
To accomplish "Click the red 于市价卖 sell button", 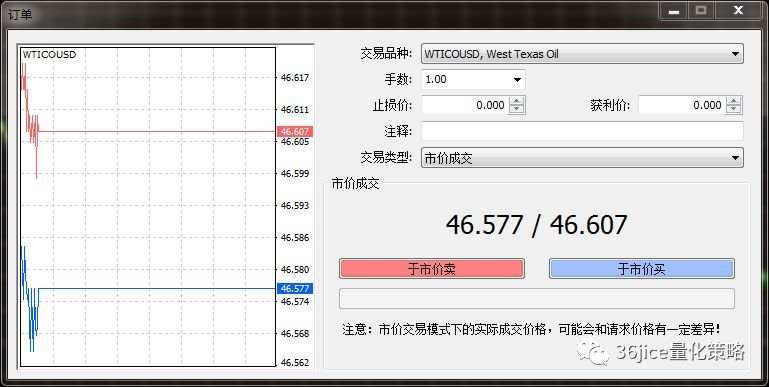I will tap(432, 269).
